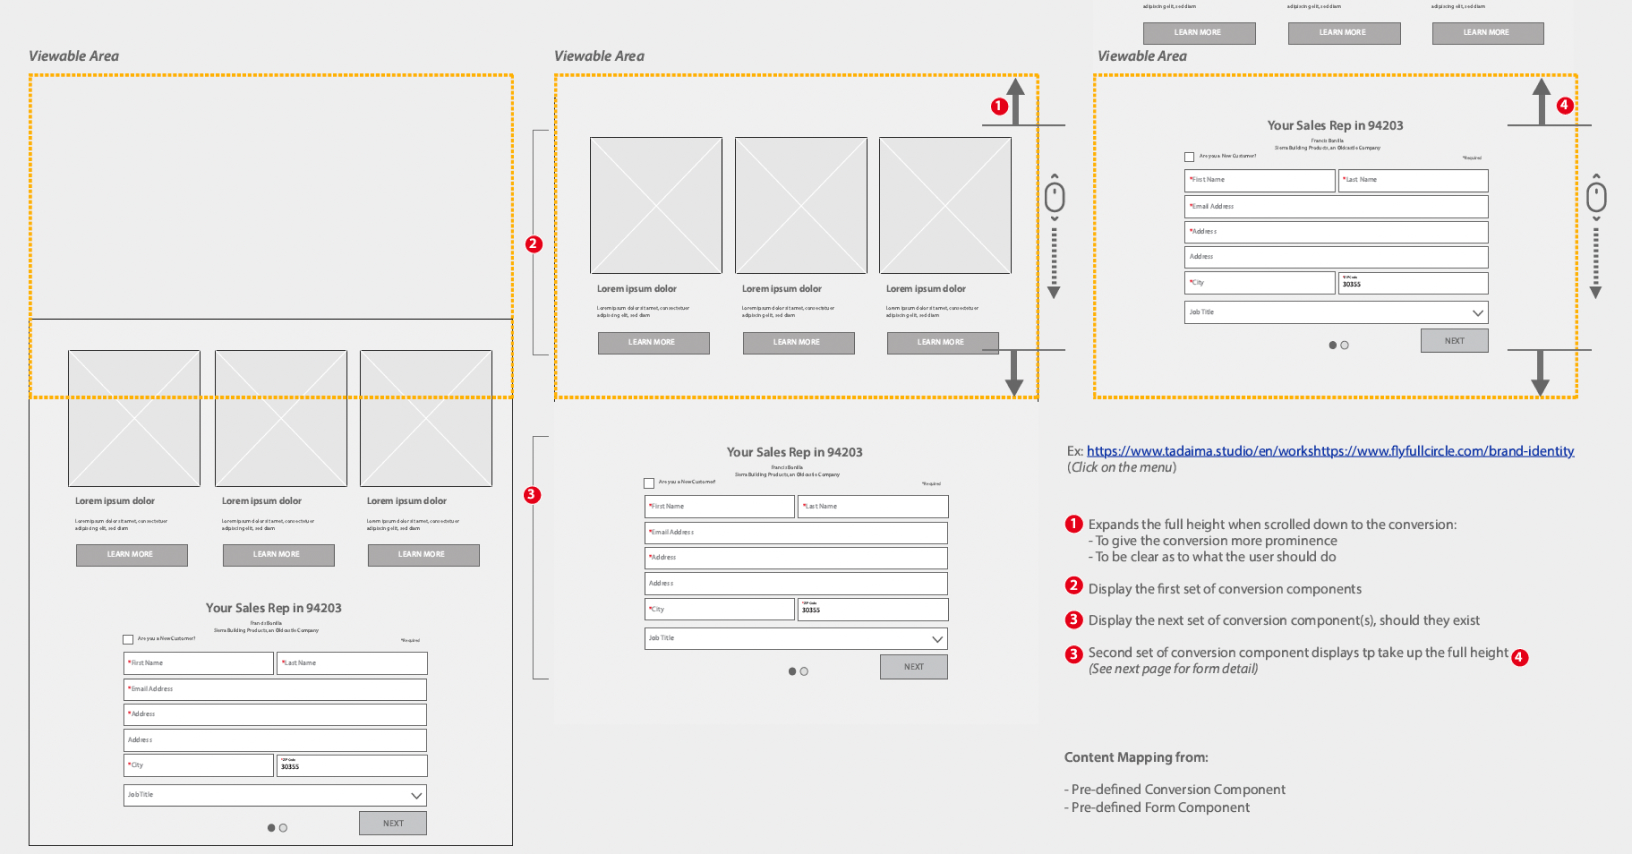Click NEXT button in right wireframe form

point(1455,341)
